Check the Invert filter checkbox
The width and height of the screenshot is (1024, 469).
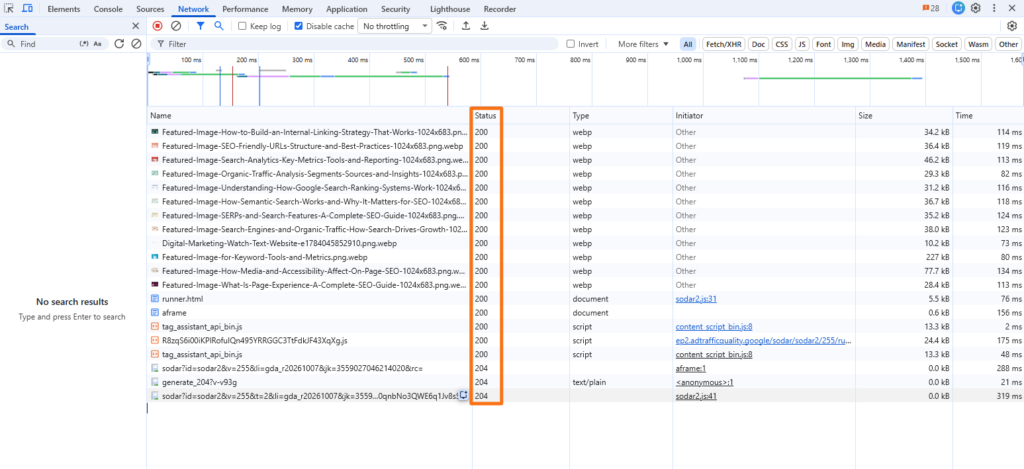(571, 44)
